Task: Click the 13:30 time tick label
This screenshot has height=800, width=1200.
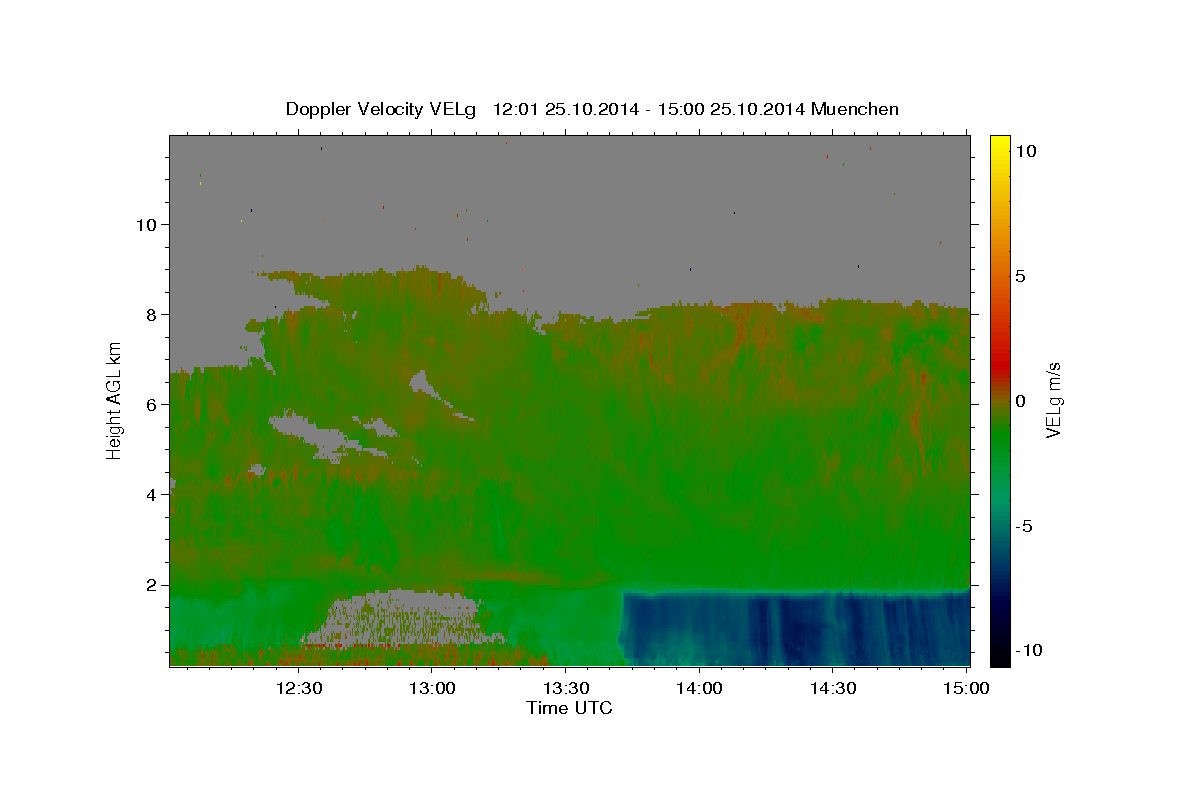Action: pyautogui.click(x=566, y=688)
